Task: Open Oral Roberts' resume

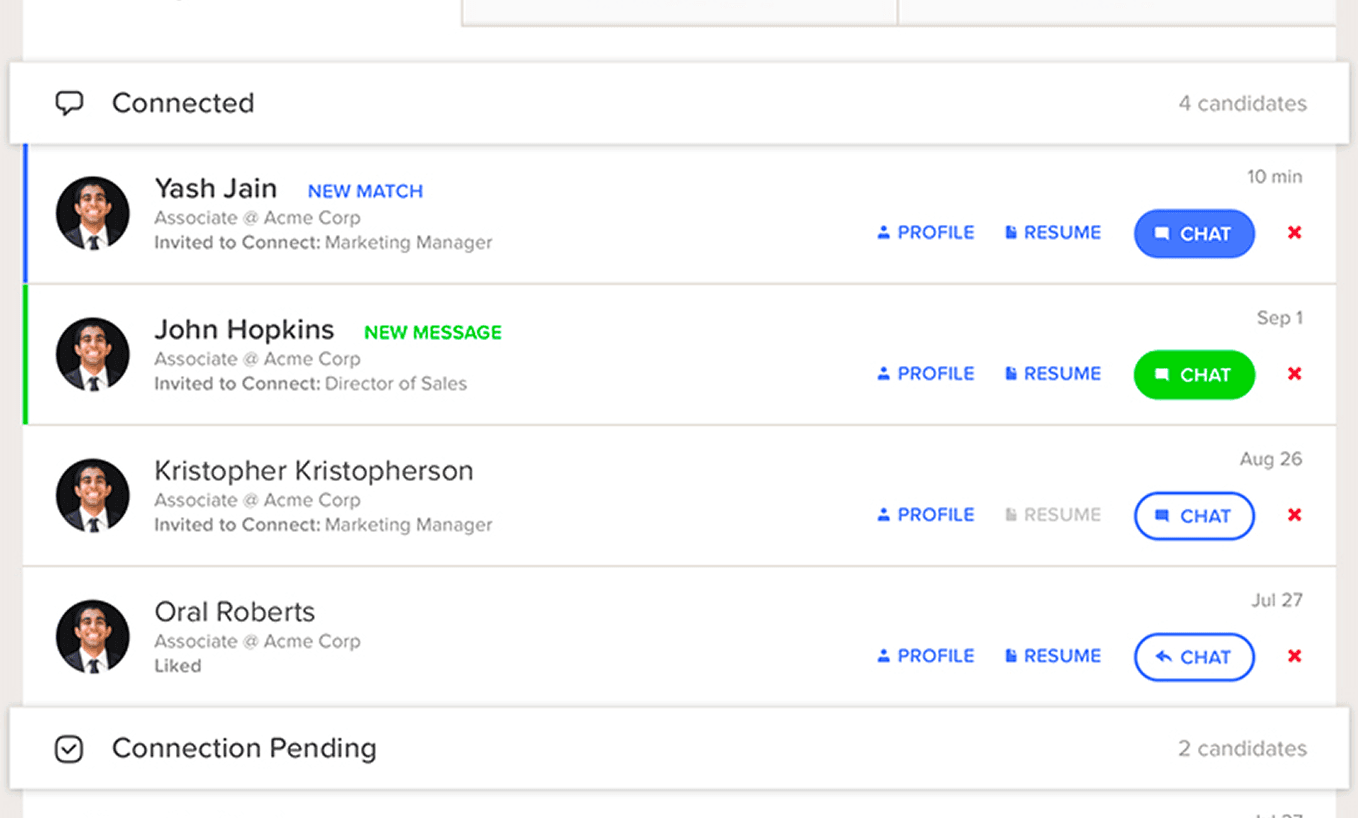Action: pos(1053,656)
